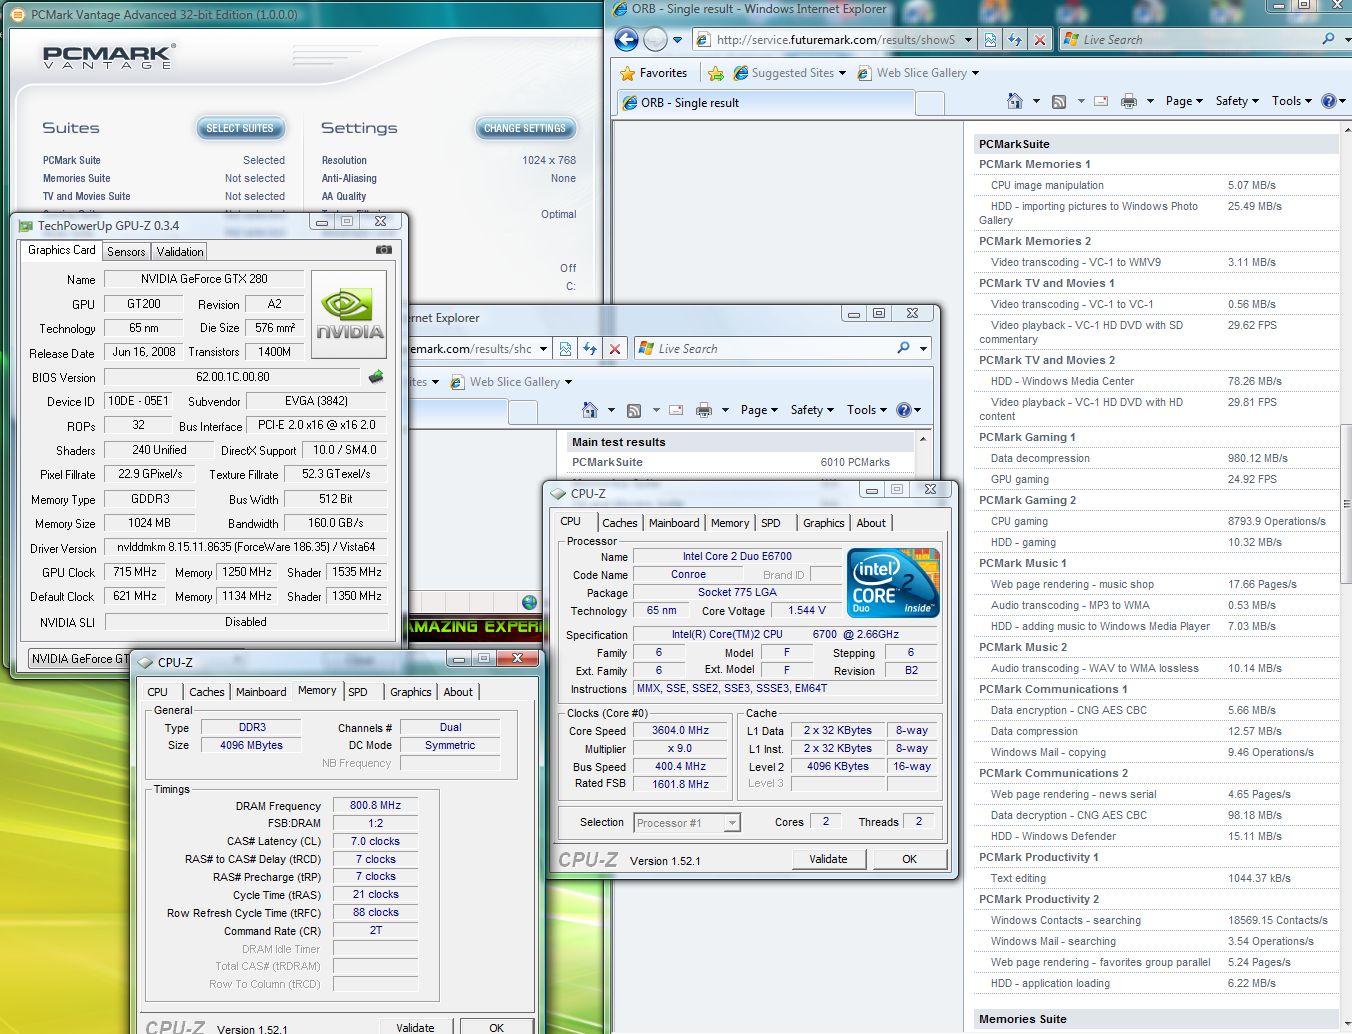The width and height of the screenshot is (1352, 1034).
Task: Click NVIDIA logo in GPU-Z window
Action: [x=349, y=316]
